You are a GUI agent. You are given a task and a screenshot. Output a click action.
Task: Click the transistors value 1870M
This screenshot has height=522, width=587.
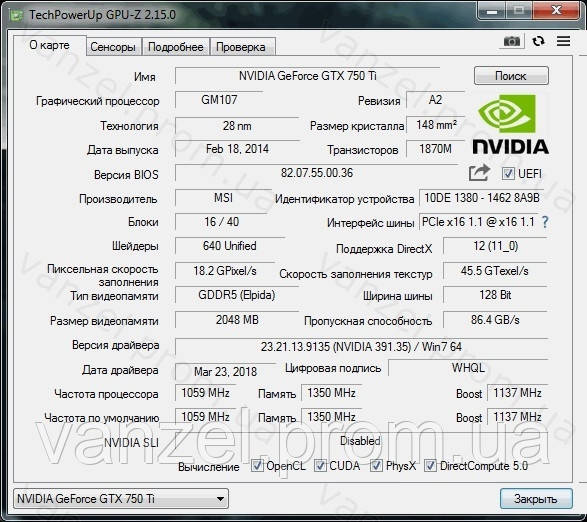[x=435, y=149]
